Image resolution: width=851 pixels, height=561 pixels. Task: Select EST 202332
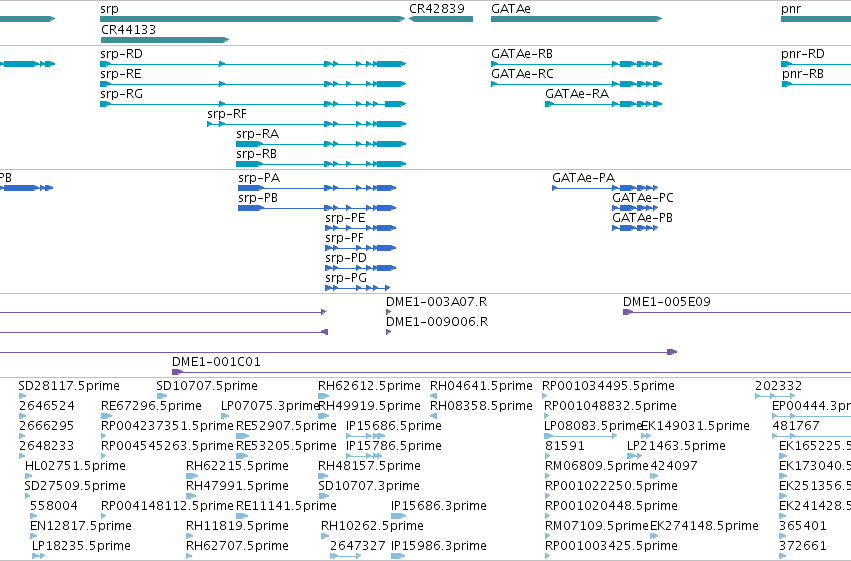(x=774, y=396)
